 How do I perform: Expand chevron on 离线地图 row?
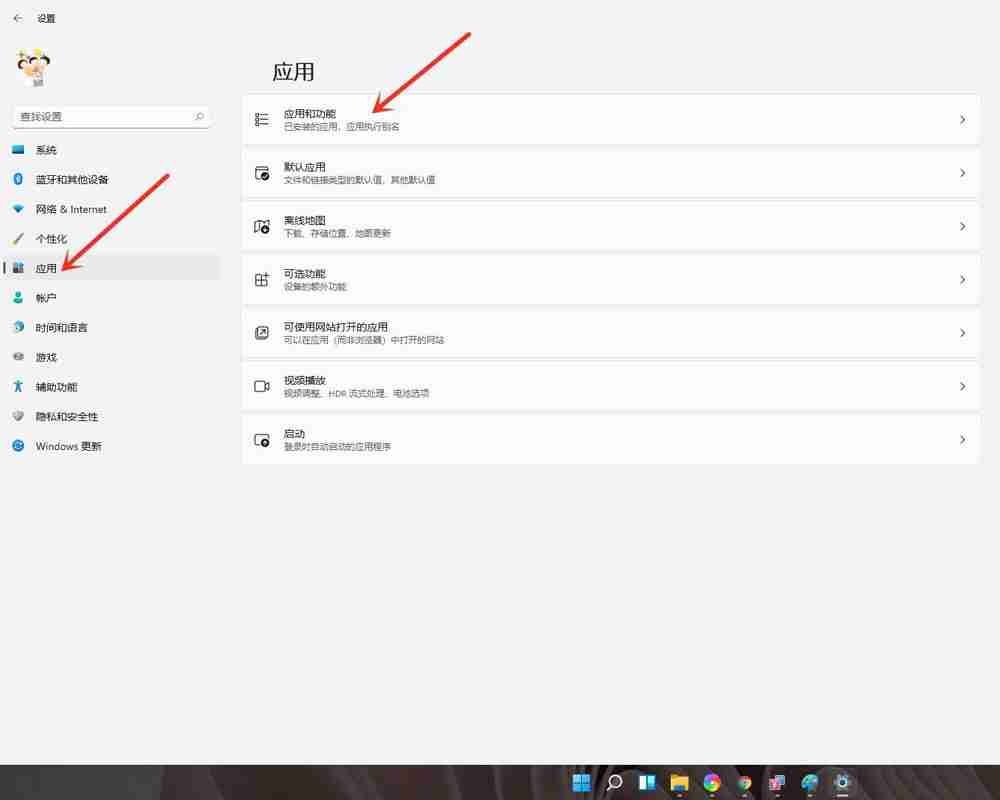pos(962,226)
